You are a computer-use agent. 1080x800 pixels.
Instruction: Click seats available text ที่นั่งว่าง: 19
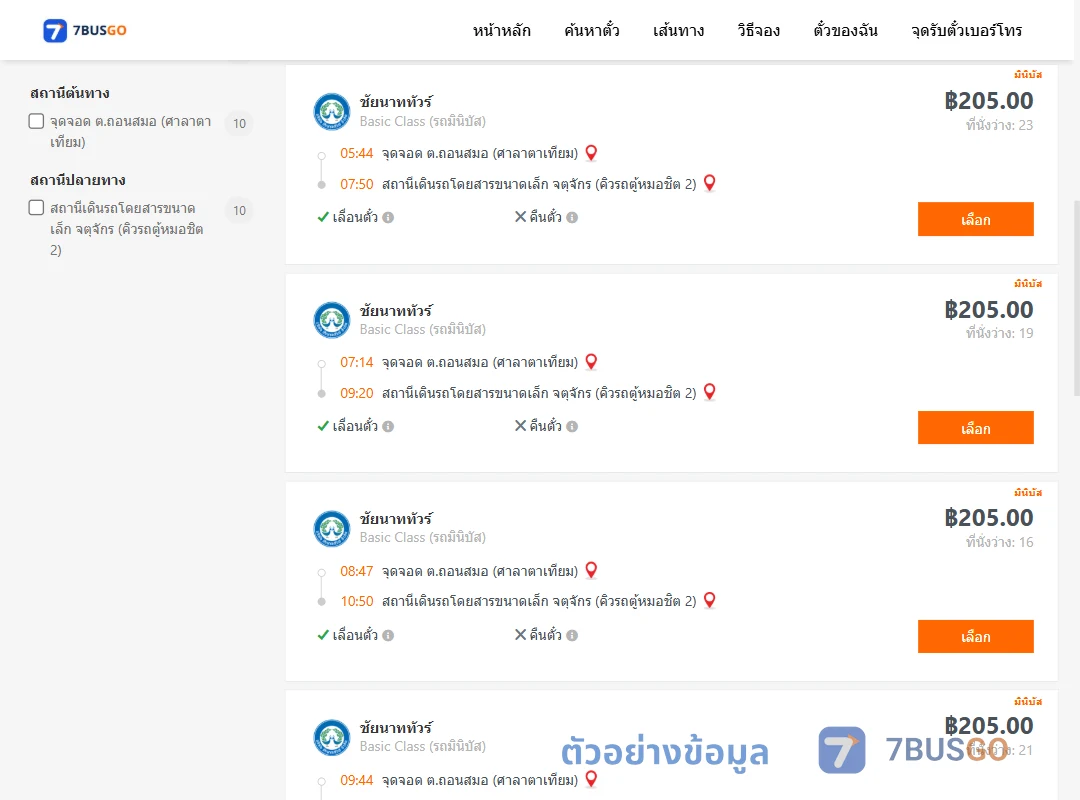coord(999,333)
